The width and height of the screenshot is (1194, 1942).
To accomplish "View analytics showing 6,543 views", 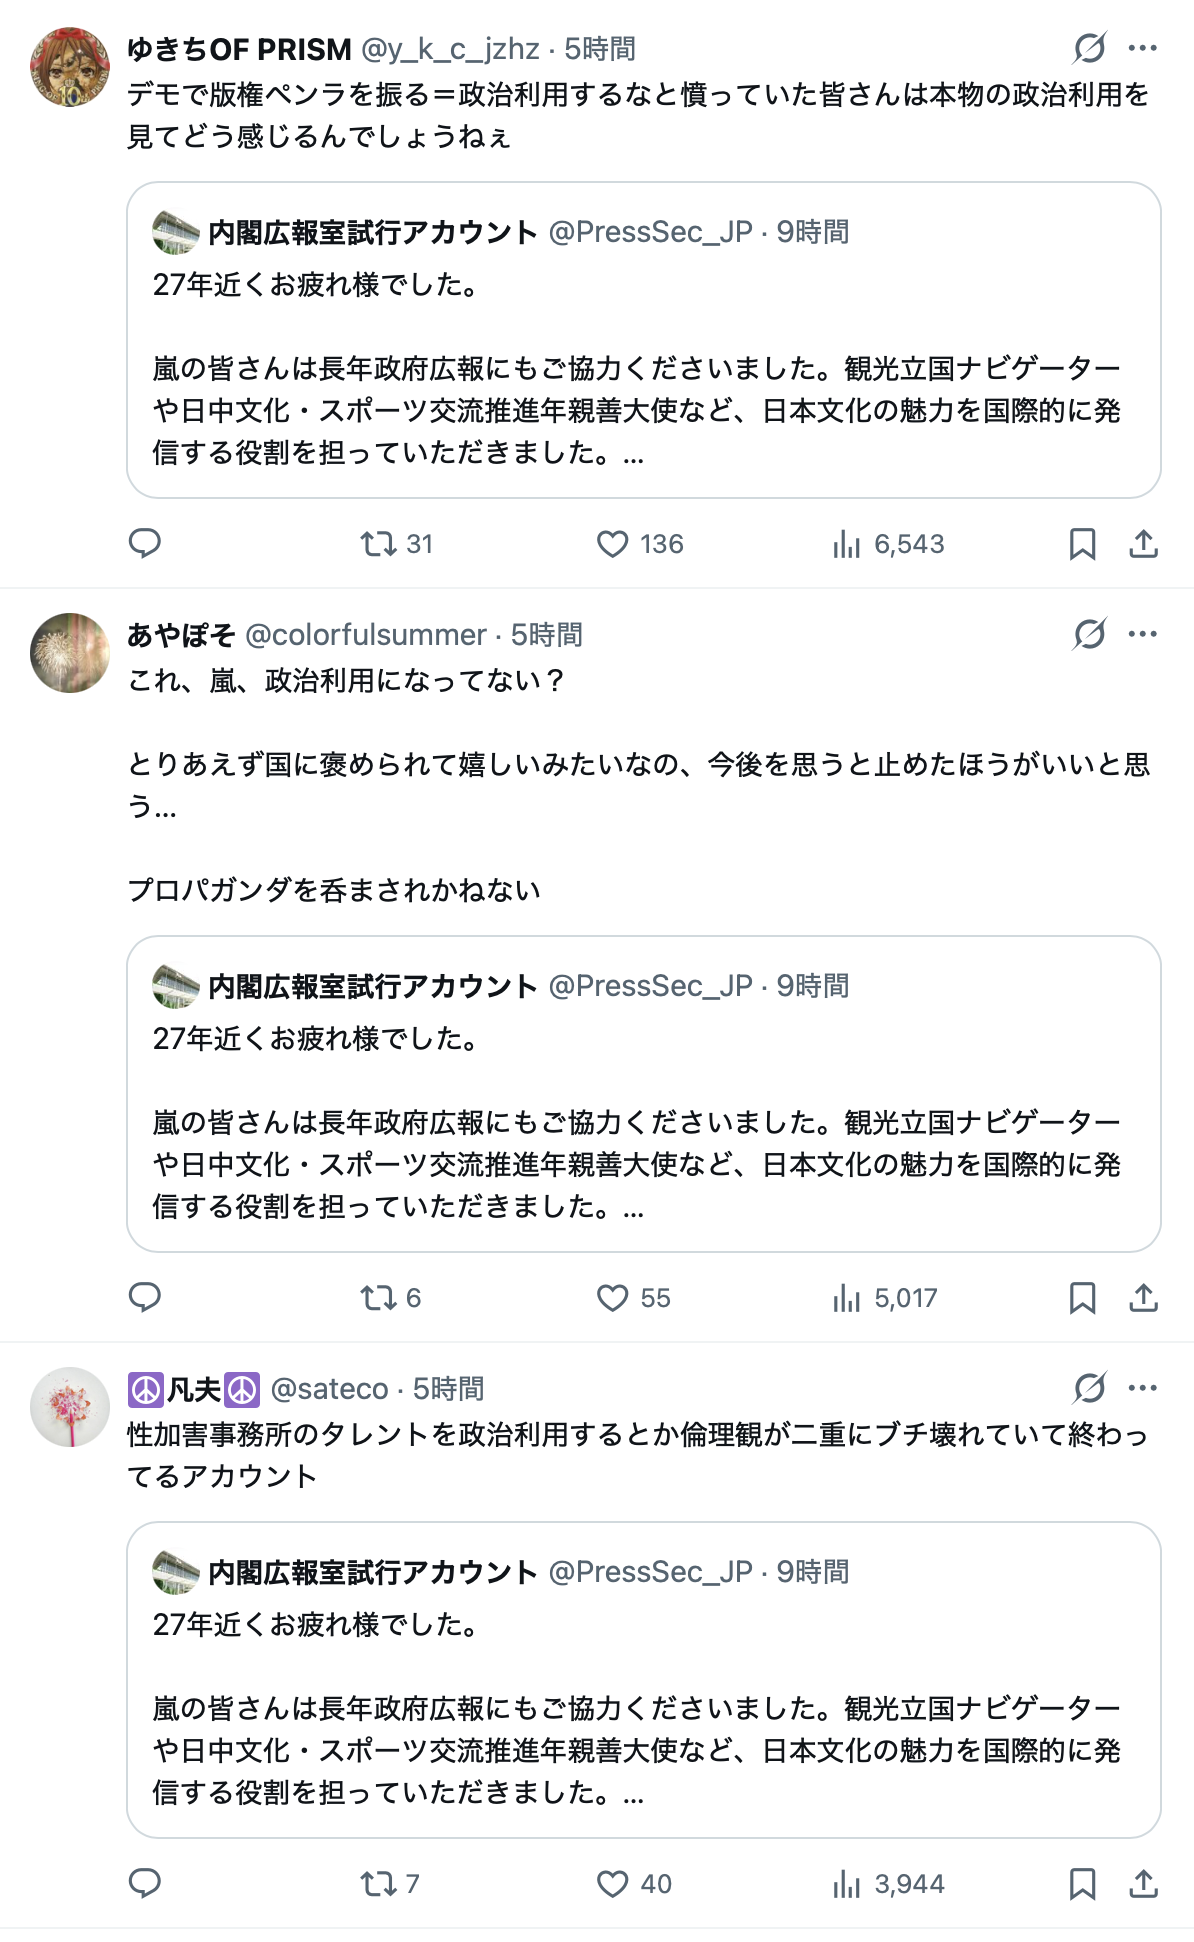I will pyautogui.click(x=888, y=544).
